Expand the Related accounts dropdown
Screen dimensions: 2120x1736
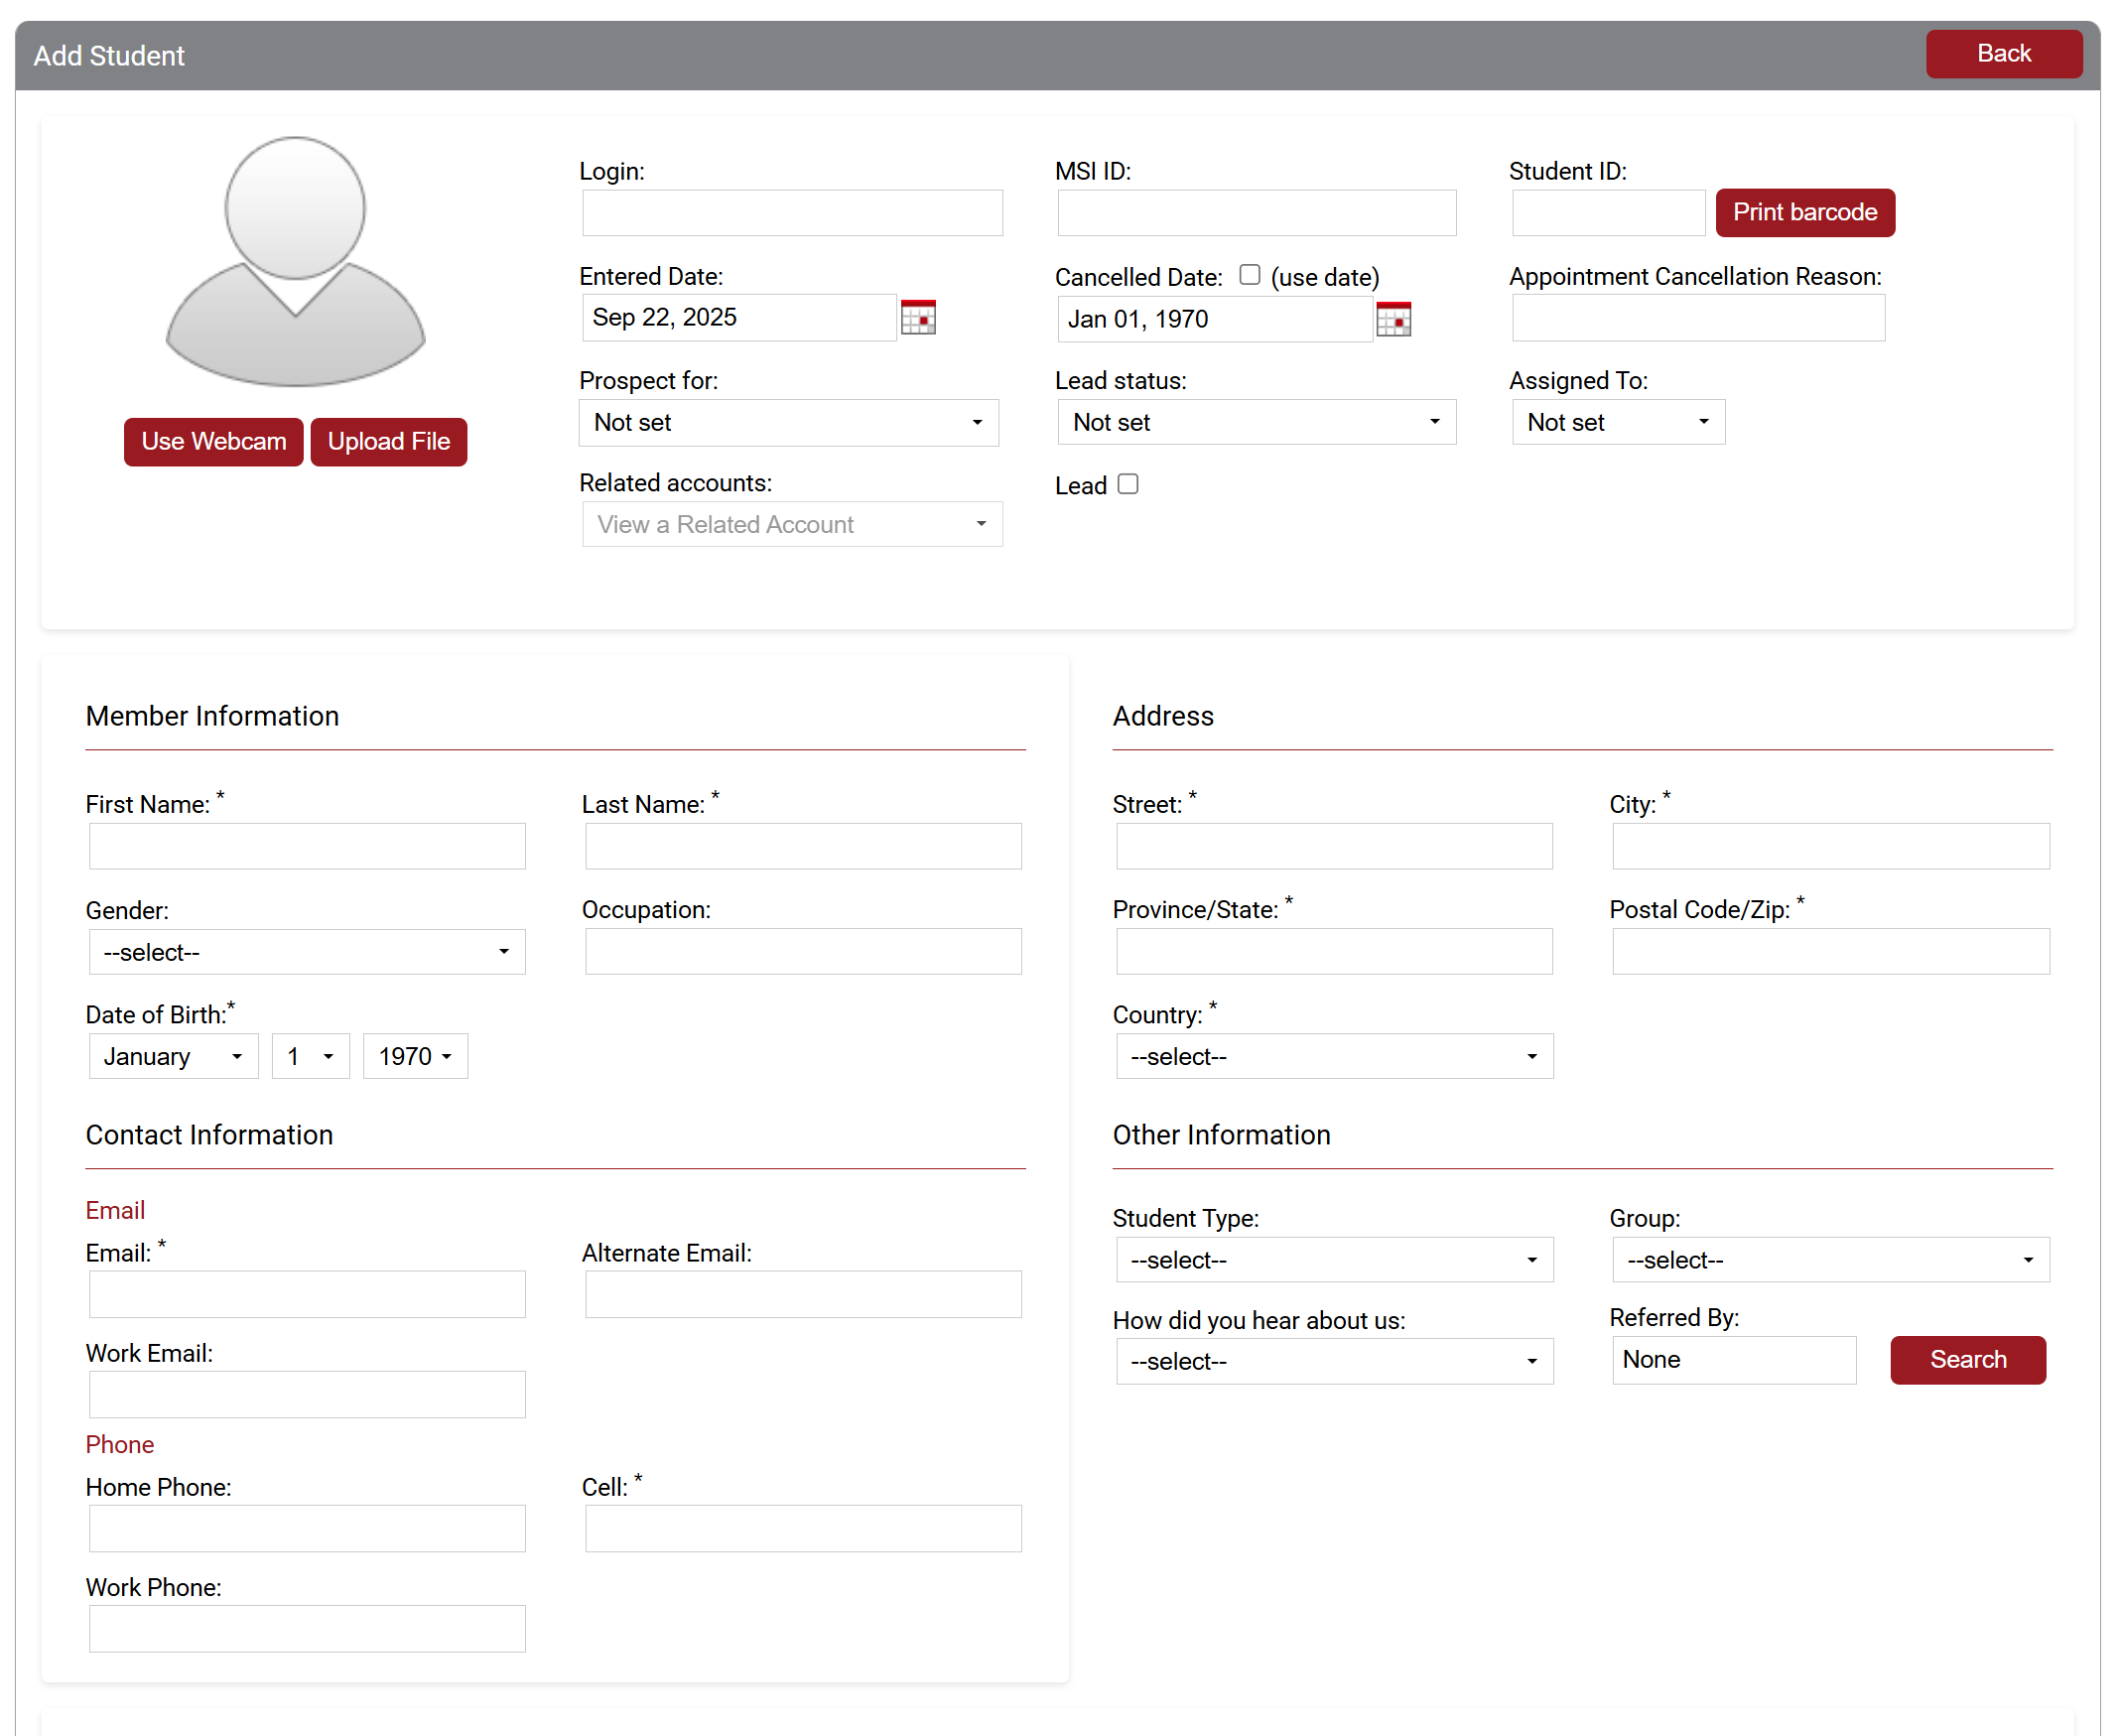tap(791, 525)
